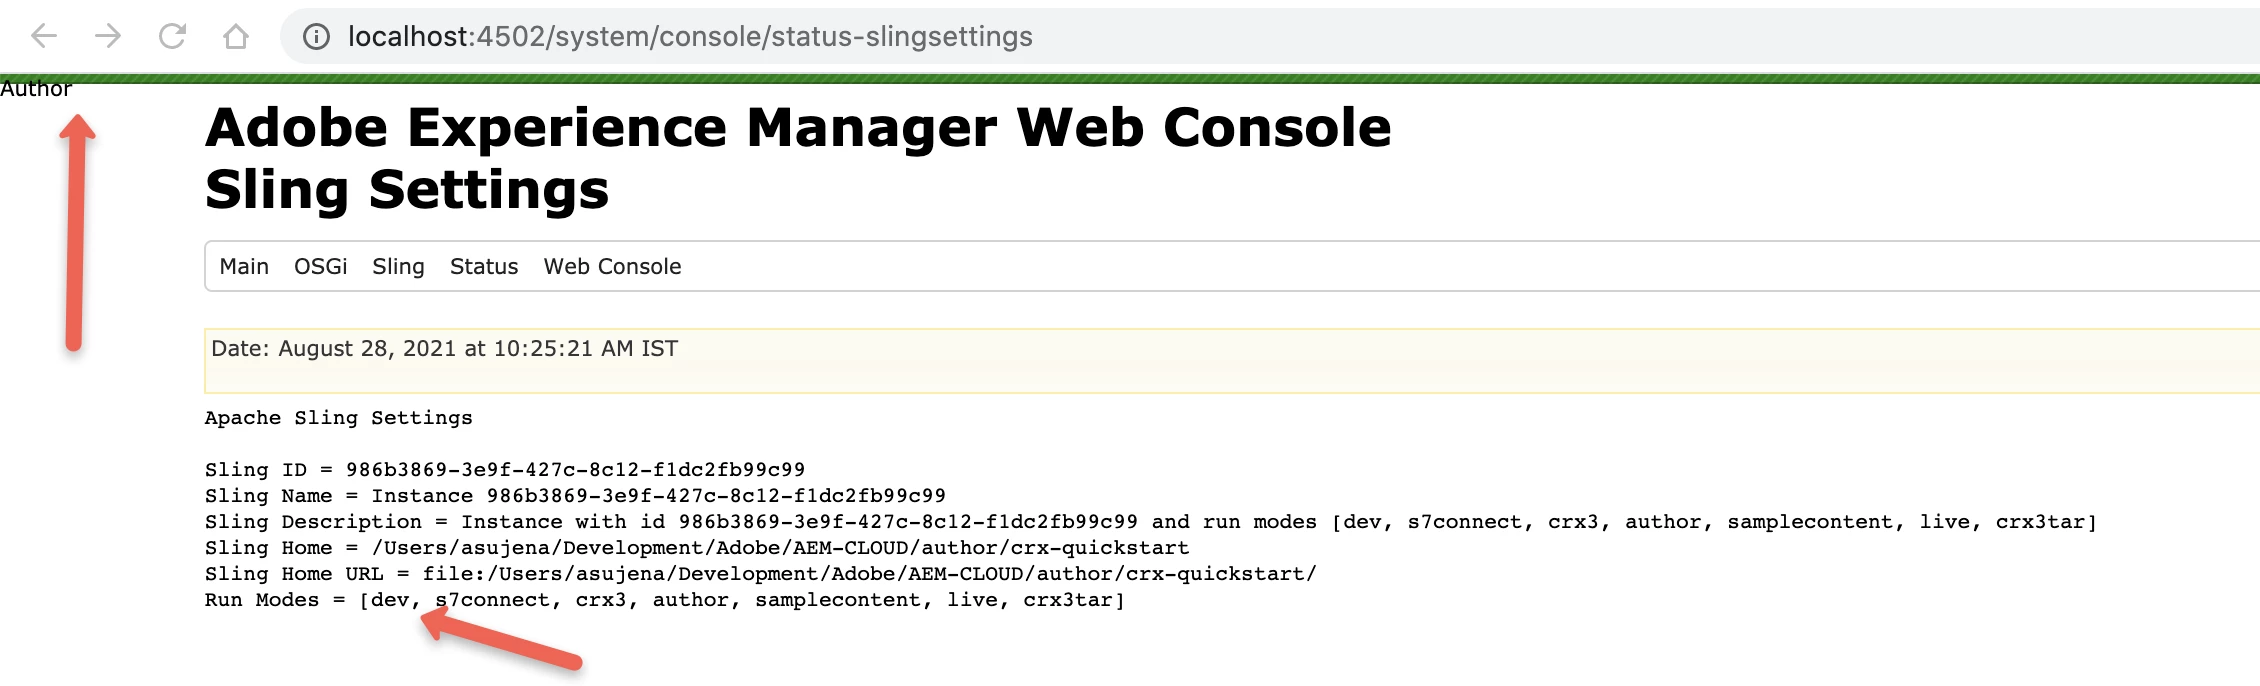Click the Run Modes line
This screenshot has height=686, width=2260.
point(665,600)
